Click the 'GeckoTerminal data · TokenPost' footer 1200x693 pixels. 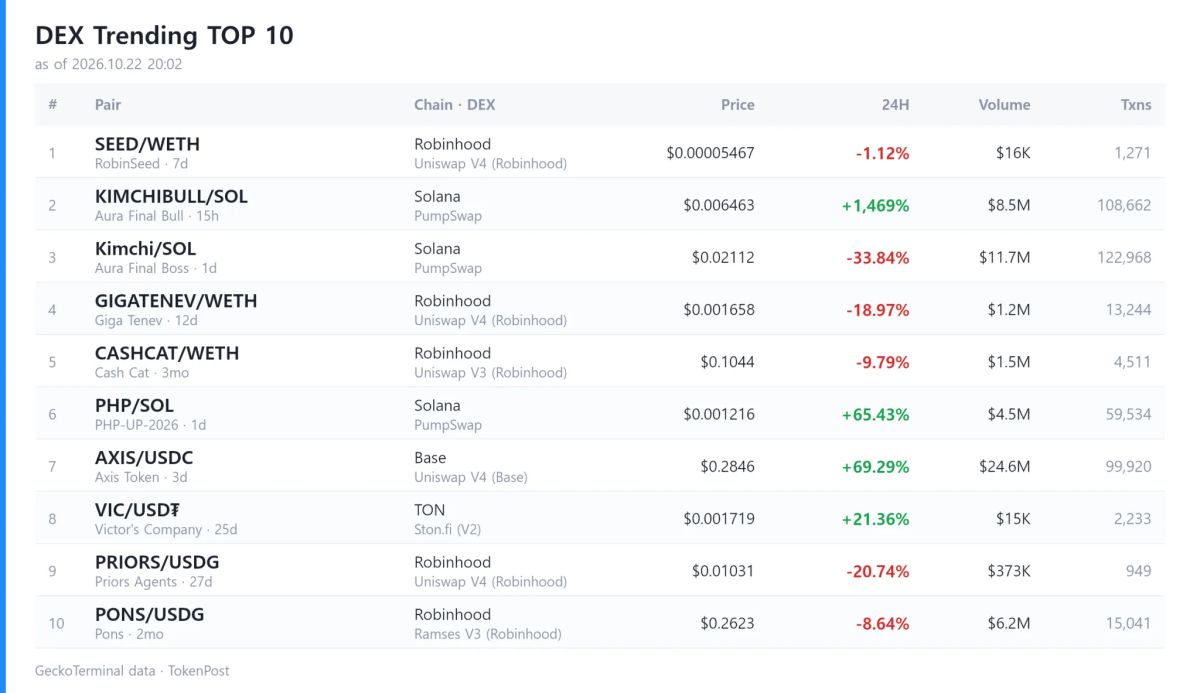click(132, 670)
